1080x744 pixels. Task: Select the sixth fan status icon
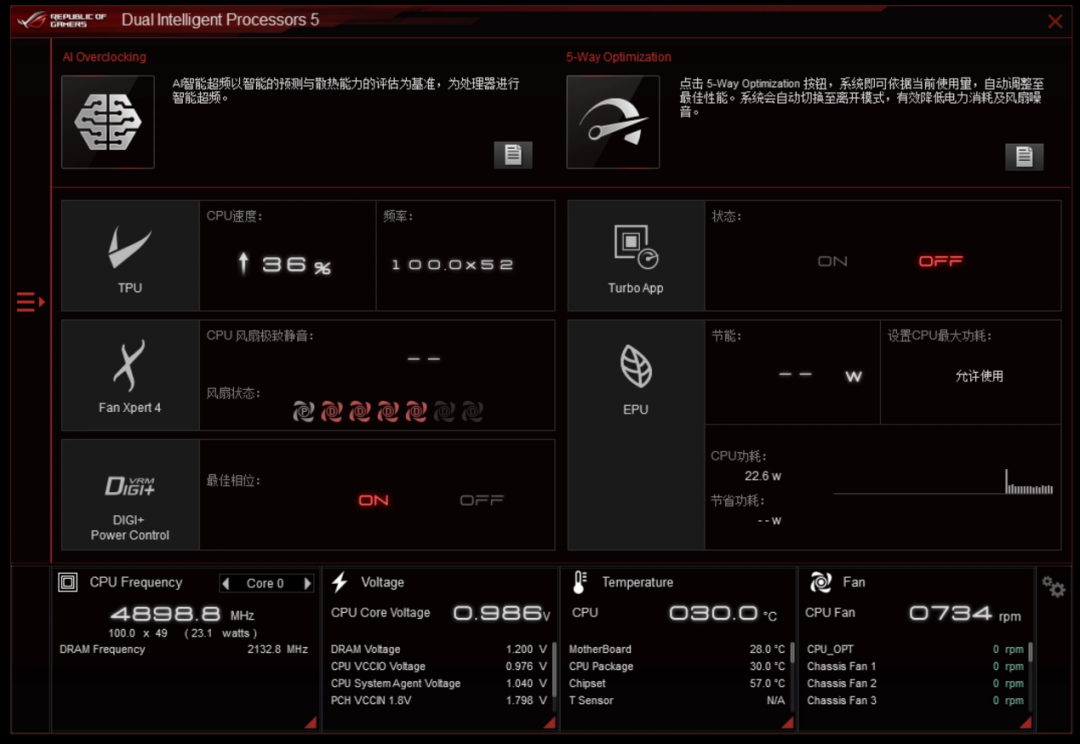444,412
